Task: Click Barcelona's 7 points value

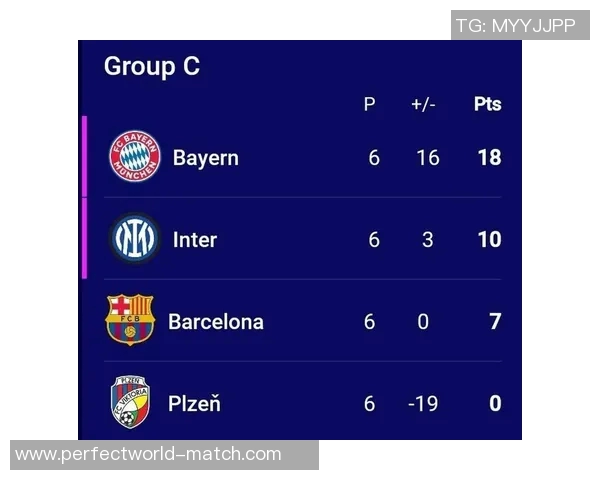Action: tap(495, 322)
